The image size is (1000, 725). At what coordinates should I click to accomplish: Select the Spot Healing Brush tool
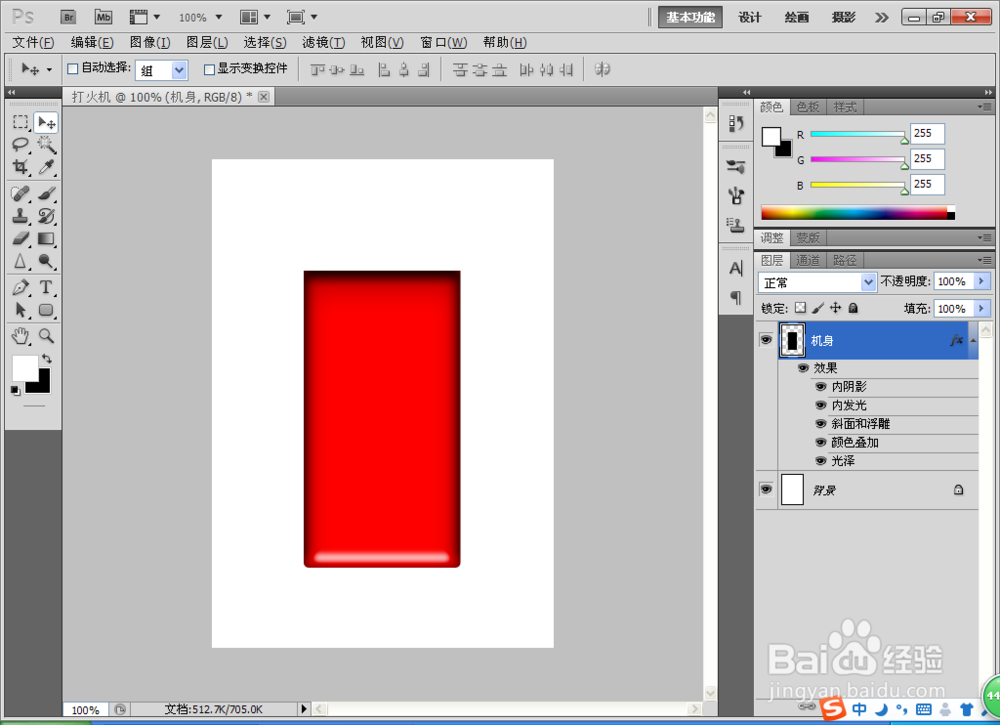(x=20, y=193)
